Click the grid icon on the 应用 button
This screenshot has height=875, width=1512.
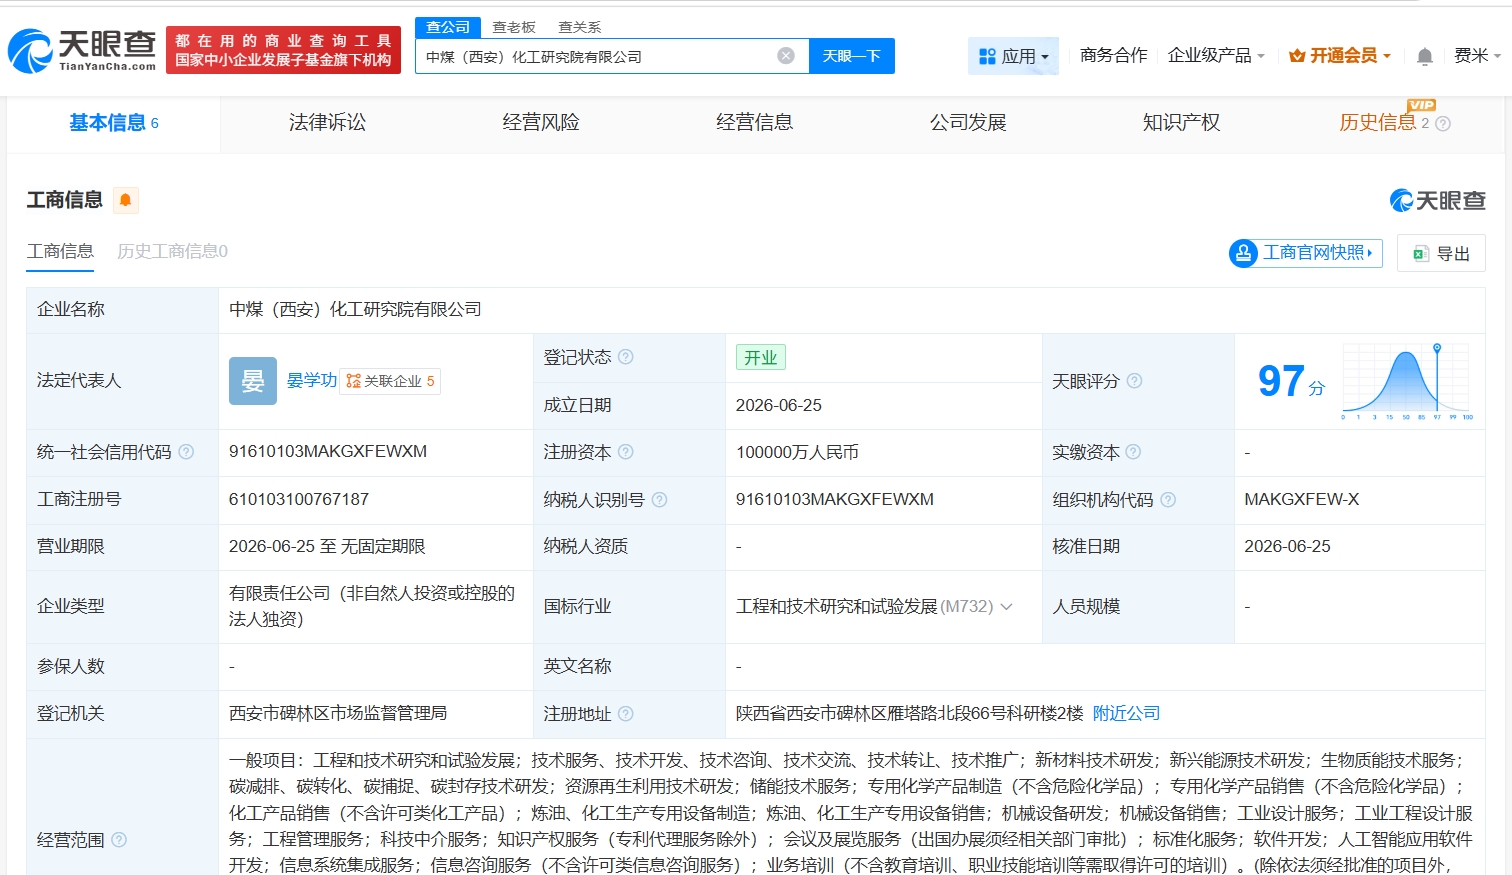pyautogui.click(x=987, y=56)
